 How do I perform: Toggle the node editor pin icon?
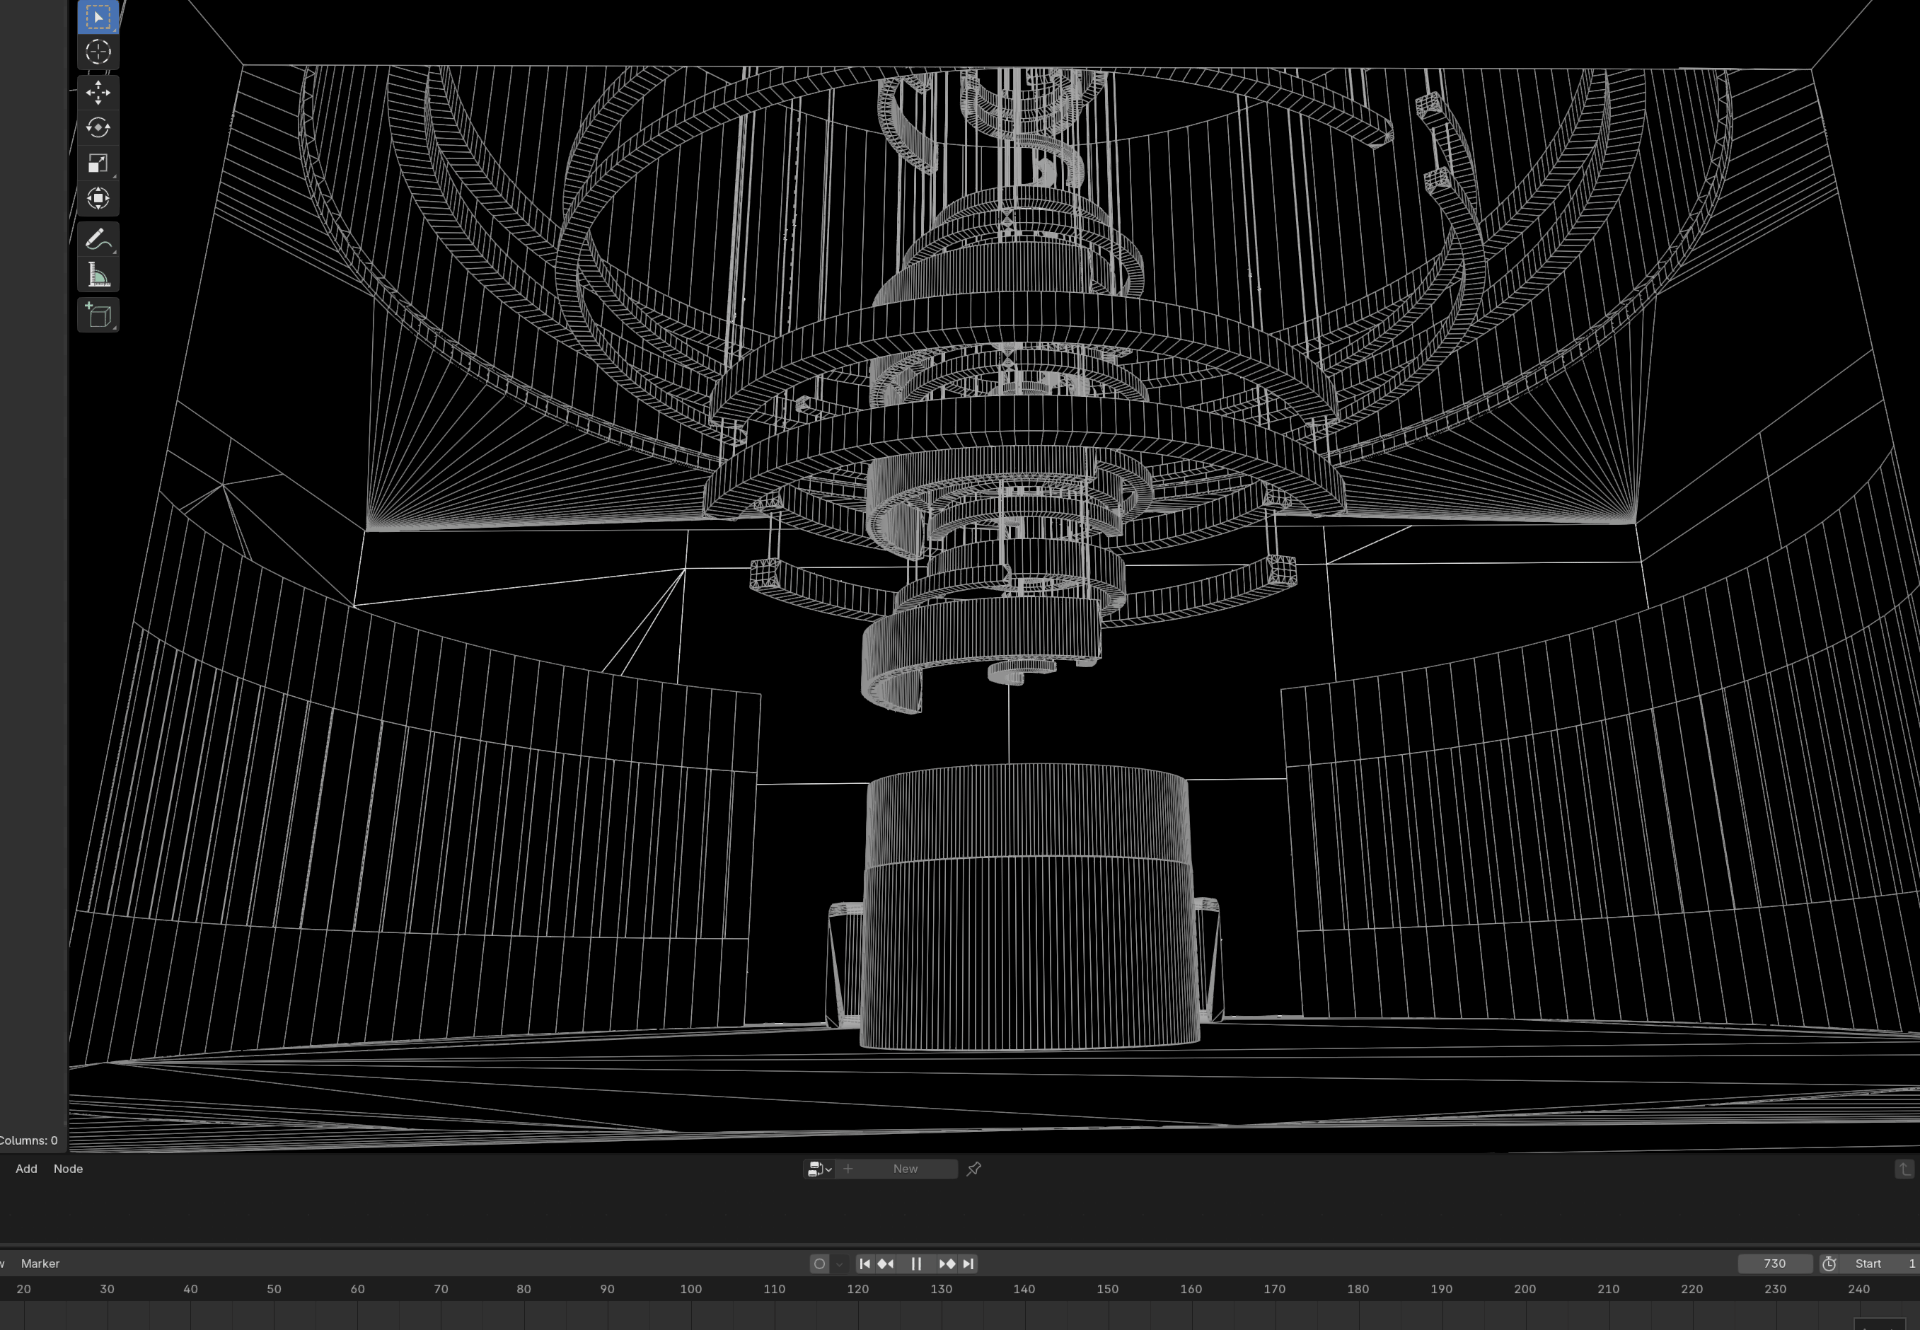(974, 1168)
